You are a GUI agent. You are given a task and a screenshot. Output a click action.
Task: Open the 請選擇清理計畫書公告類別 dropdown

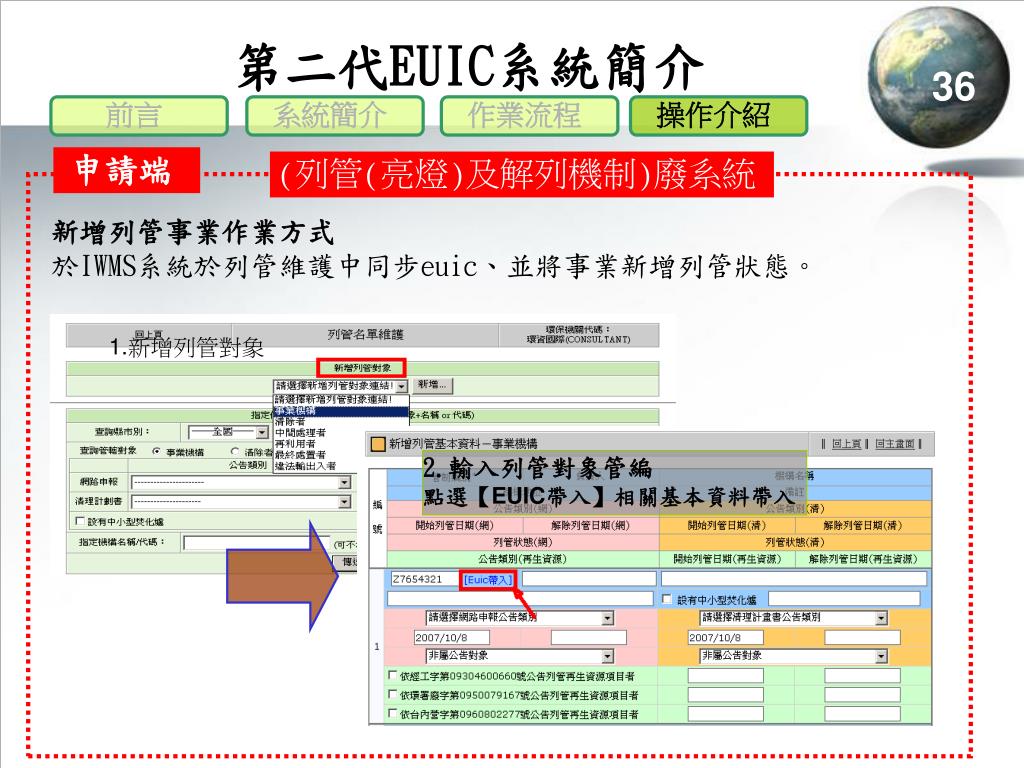click(x=794, y=618)
